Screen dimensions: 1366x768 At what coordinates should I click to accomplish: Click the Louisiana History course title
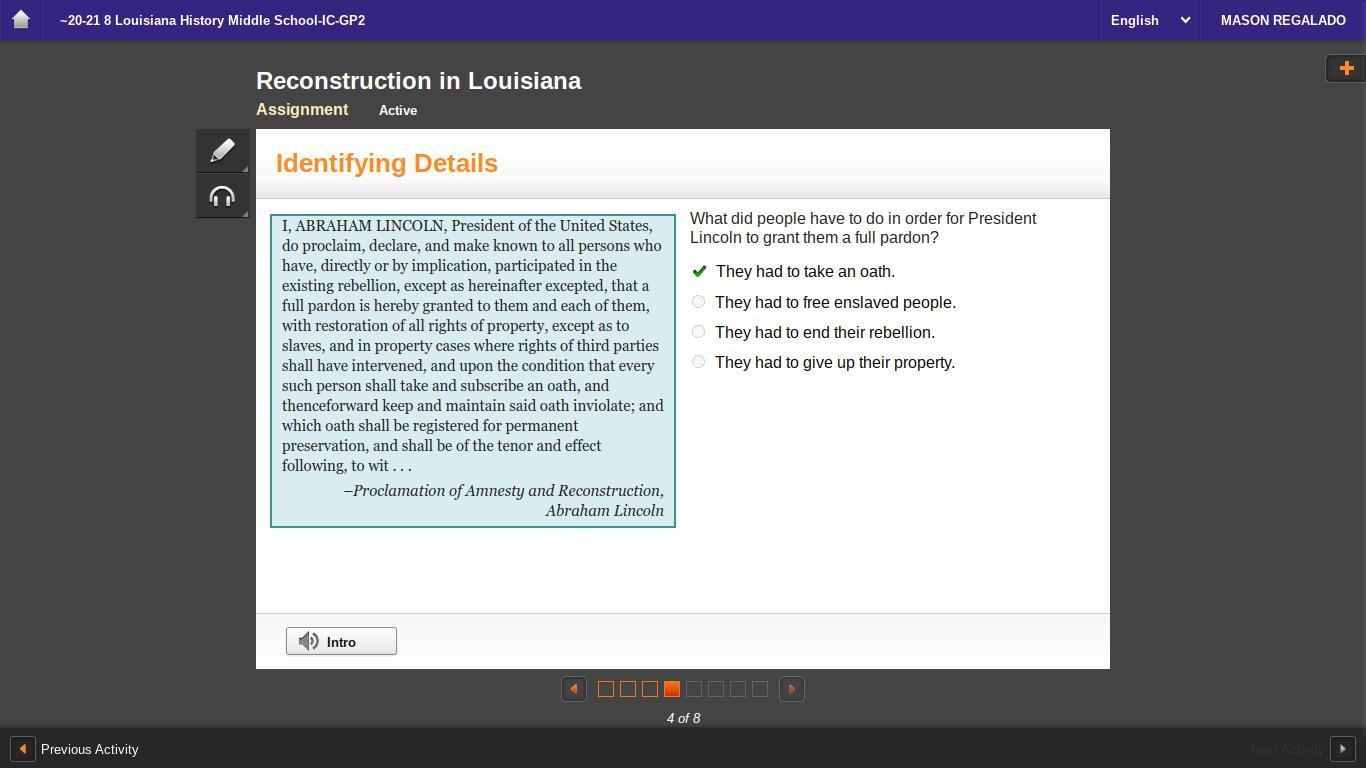[212, 20]
